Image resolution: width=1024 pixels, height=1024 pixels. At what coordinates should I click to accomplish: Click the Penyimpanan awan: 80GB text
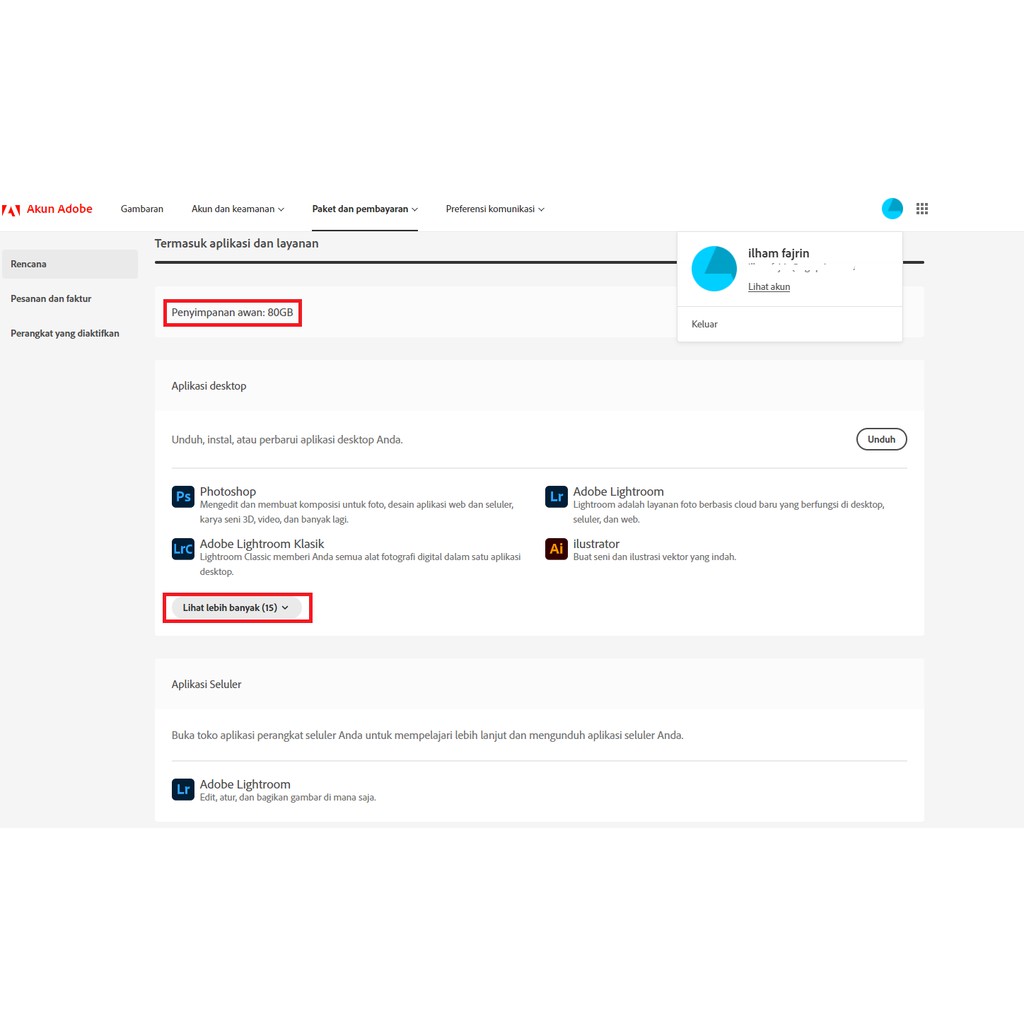[232, 312]
